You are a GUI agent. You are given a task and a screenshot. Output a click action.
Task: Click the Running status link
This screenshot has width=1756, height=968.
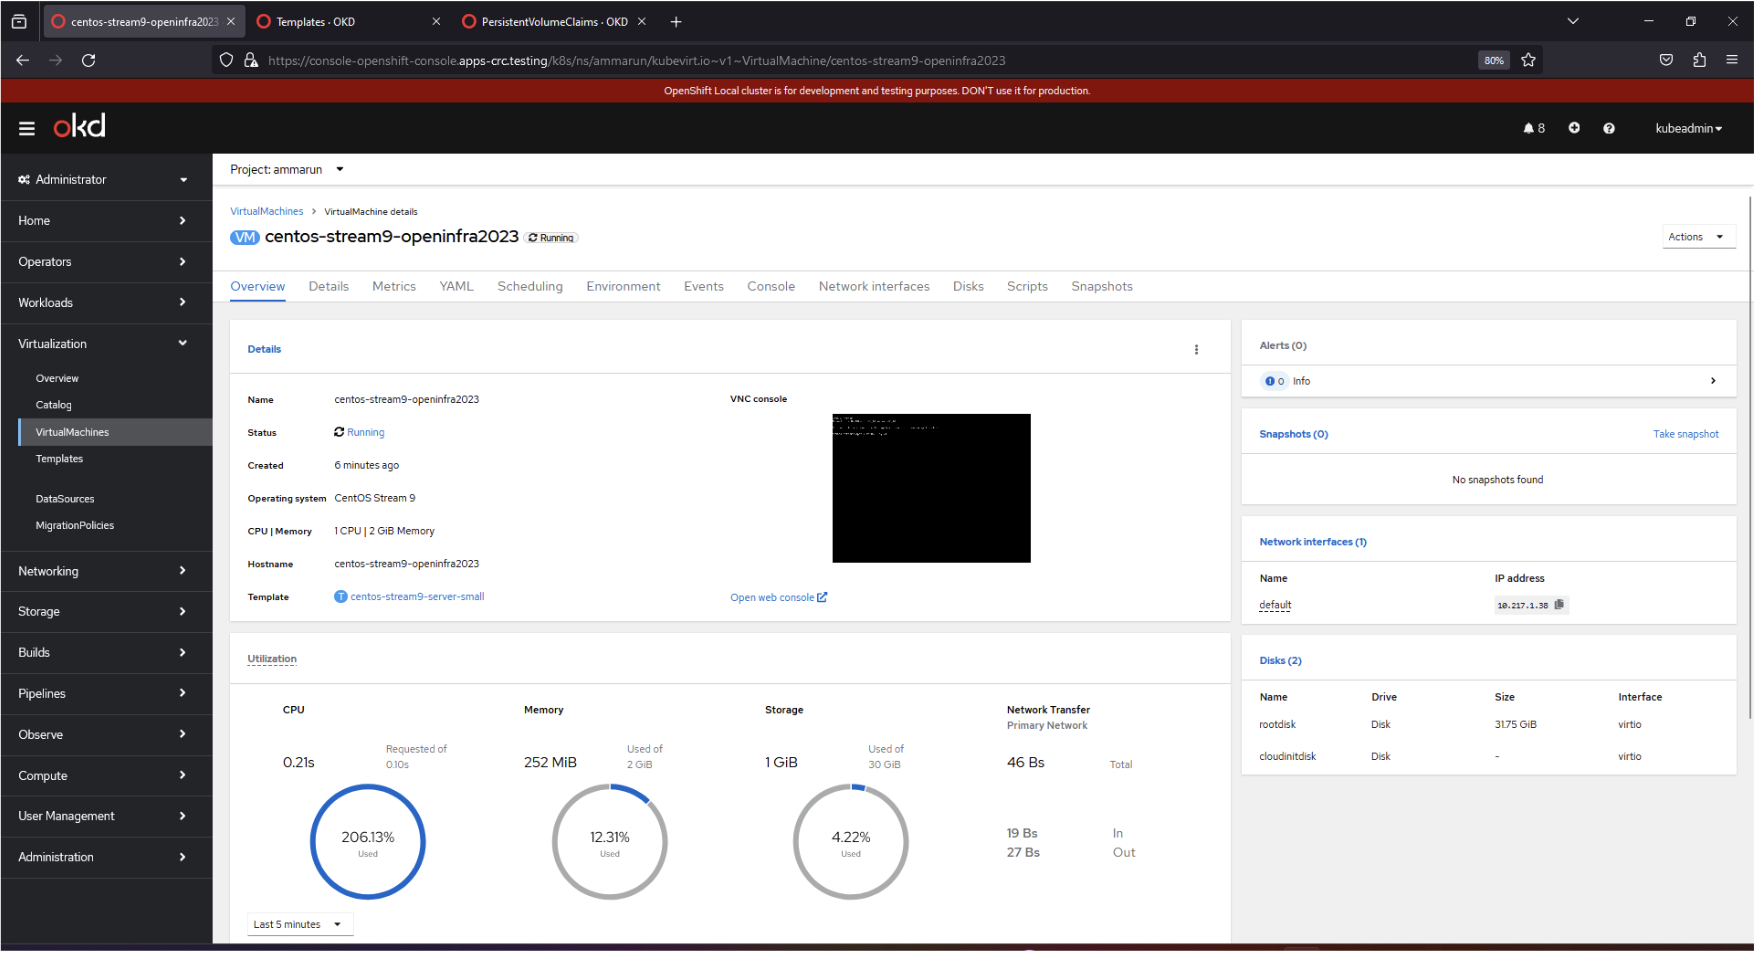(x=366, y=433)
